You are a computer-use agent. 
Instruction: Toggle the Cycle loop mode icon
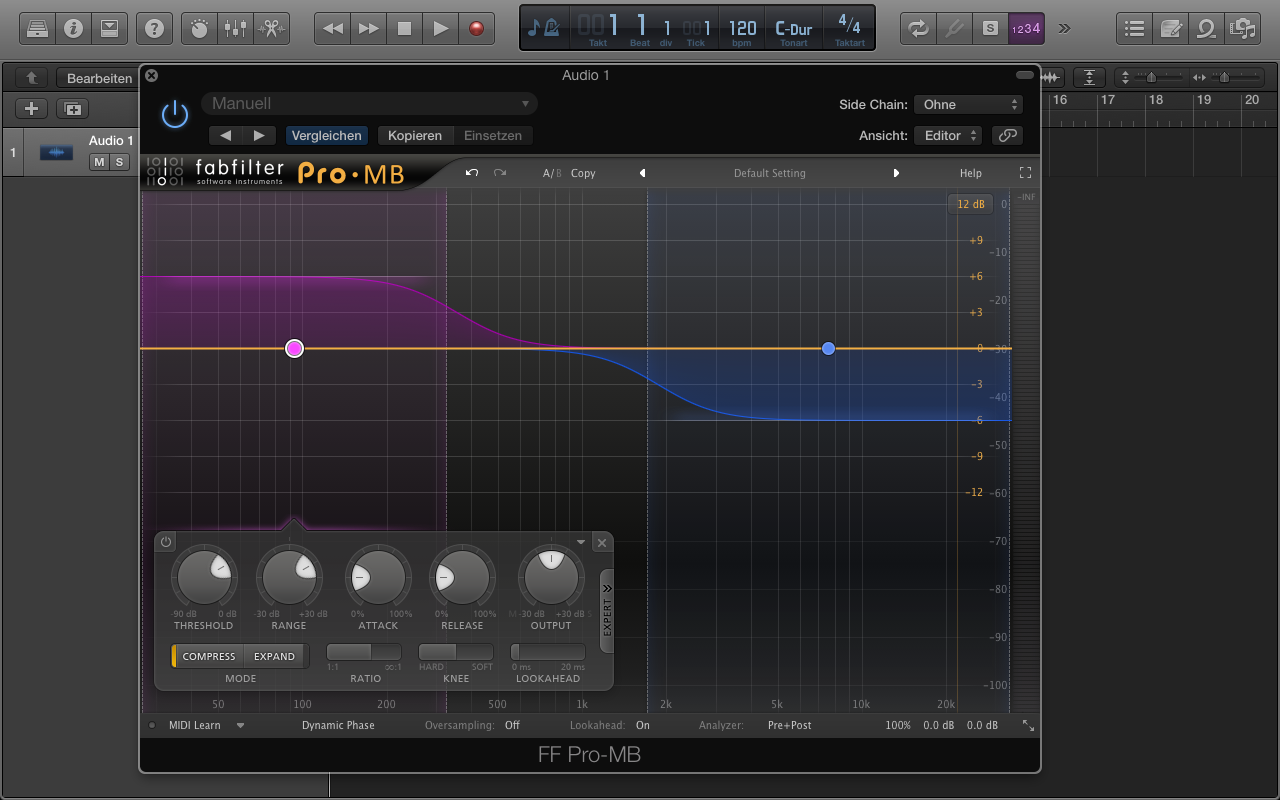click(x=918, y=29)
